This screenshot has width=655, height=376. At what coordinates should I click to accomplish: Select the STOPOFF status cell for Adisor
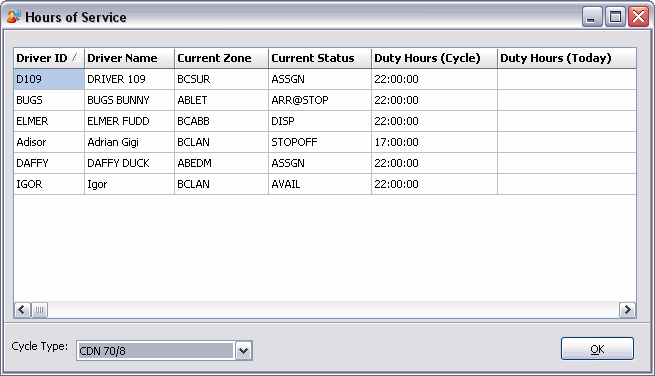320,142
